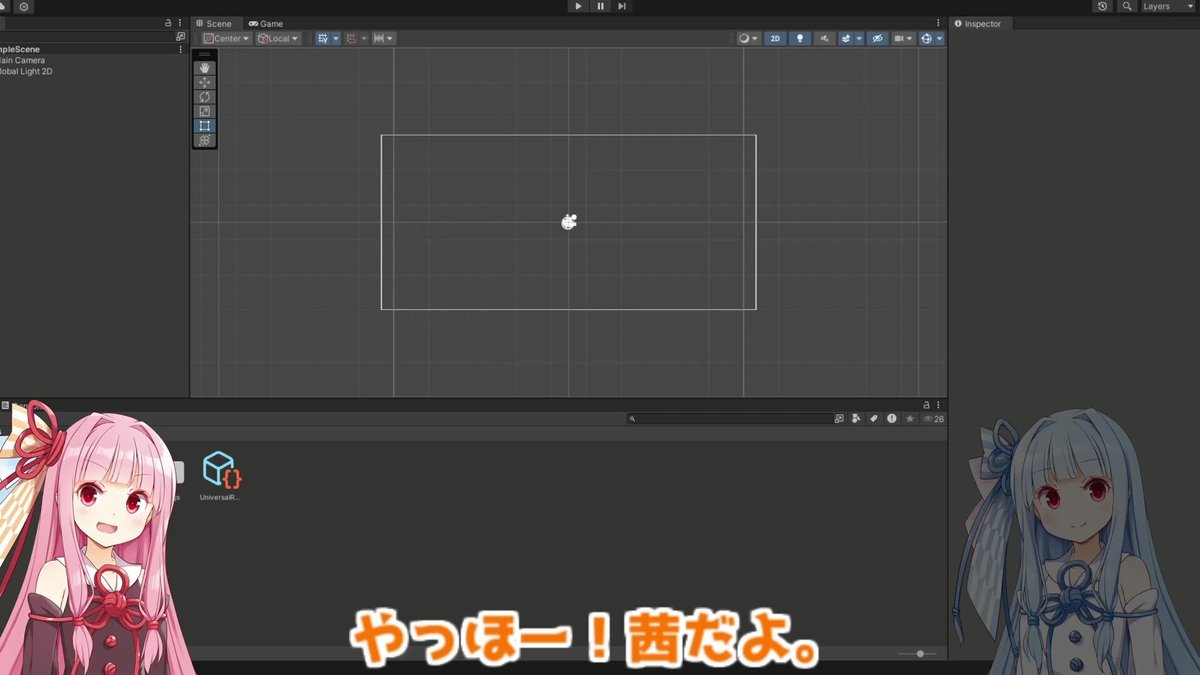The width and height of the screenshot is (1200, 675).
Task: Toggle scene view audio
Action: 822,38
